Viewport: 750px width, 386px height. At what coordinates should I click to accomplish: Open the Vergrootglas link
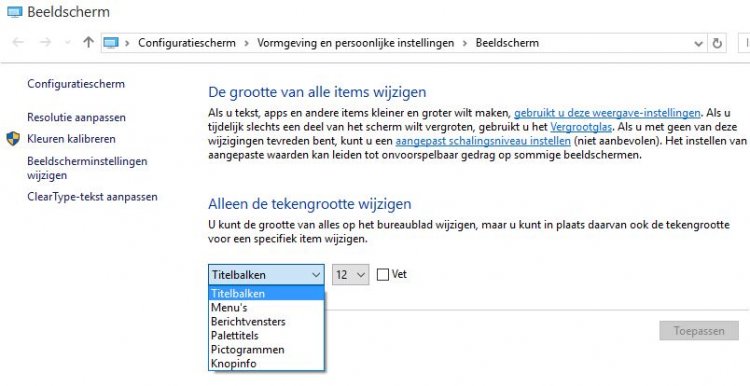(x=581, y=127)
